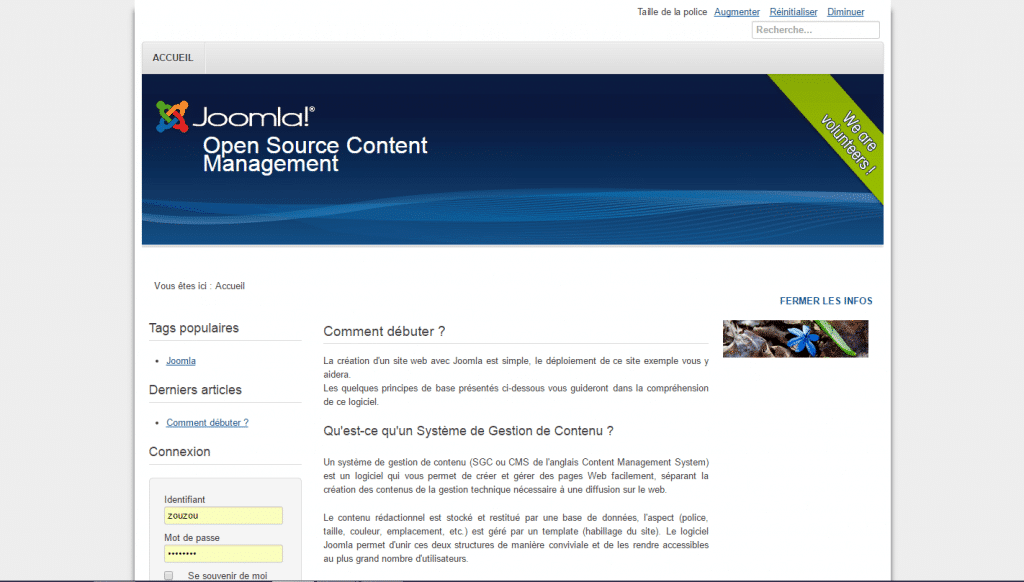Toggle the "Se souvenir de moi" checkbox

click(x=168, y=576)
